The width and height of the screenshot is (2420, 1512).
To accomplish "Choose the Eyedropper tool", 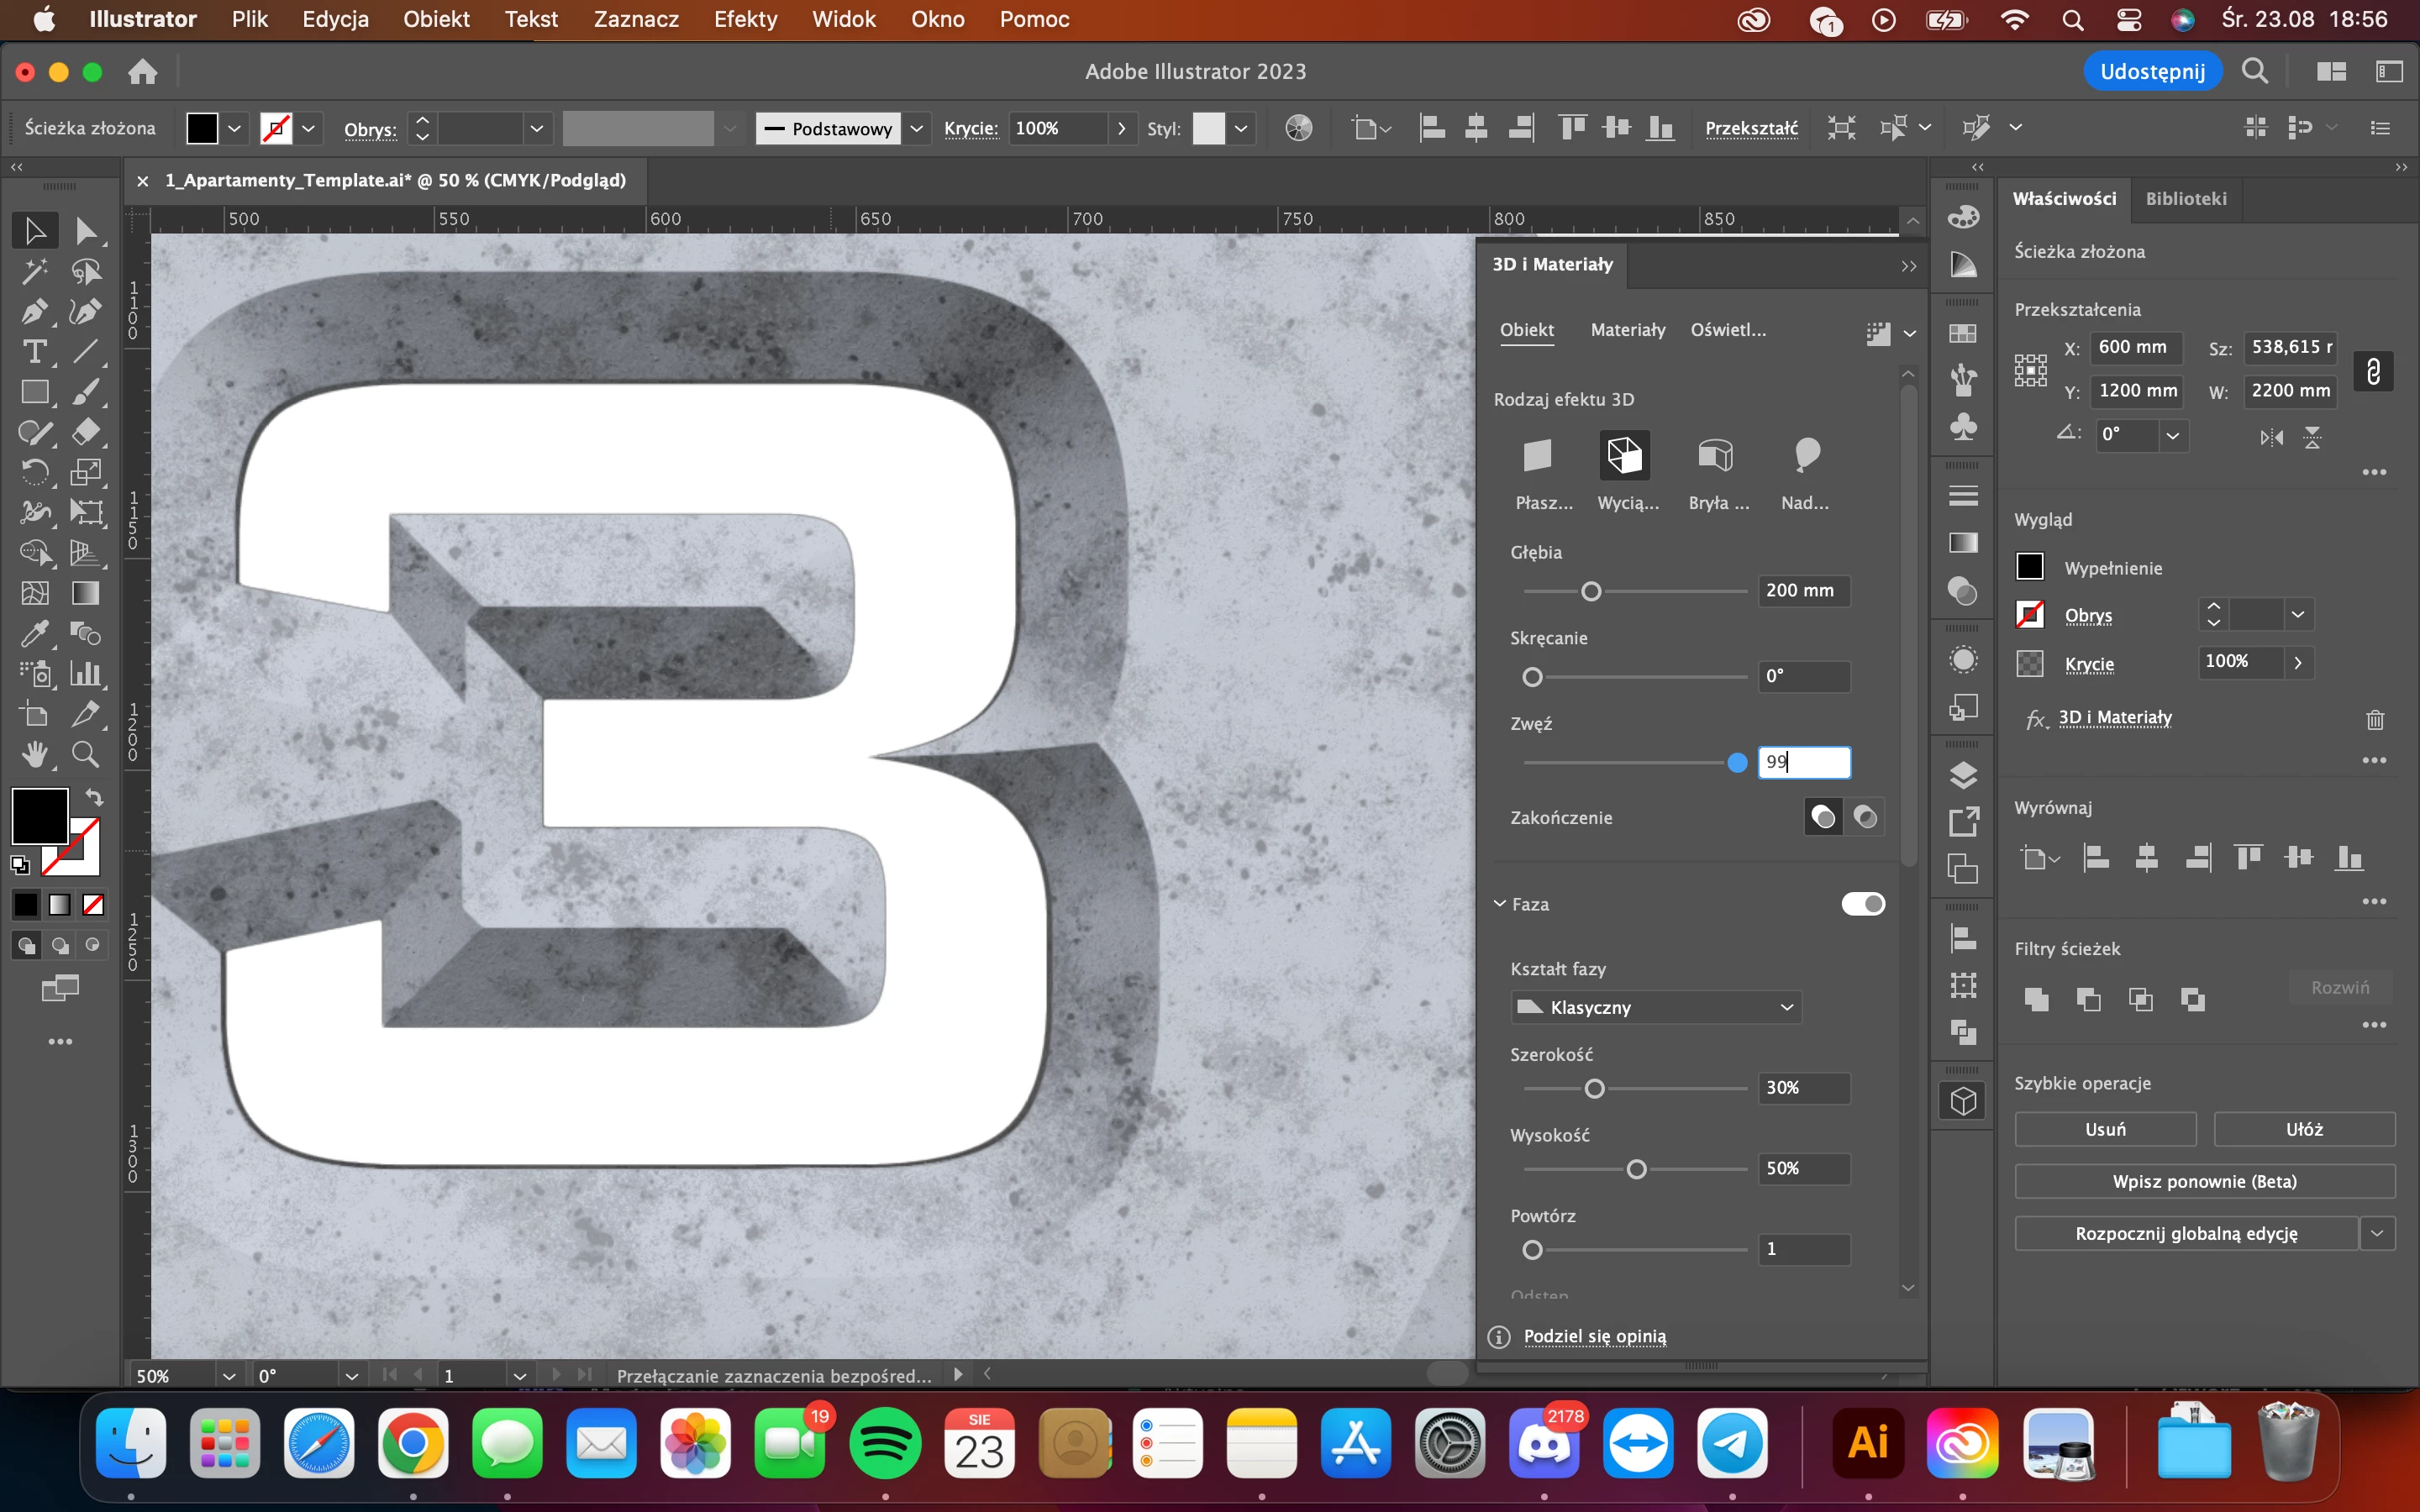I will coord(35,633).
